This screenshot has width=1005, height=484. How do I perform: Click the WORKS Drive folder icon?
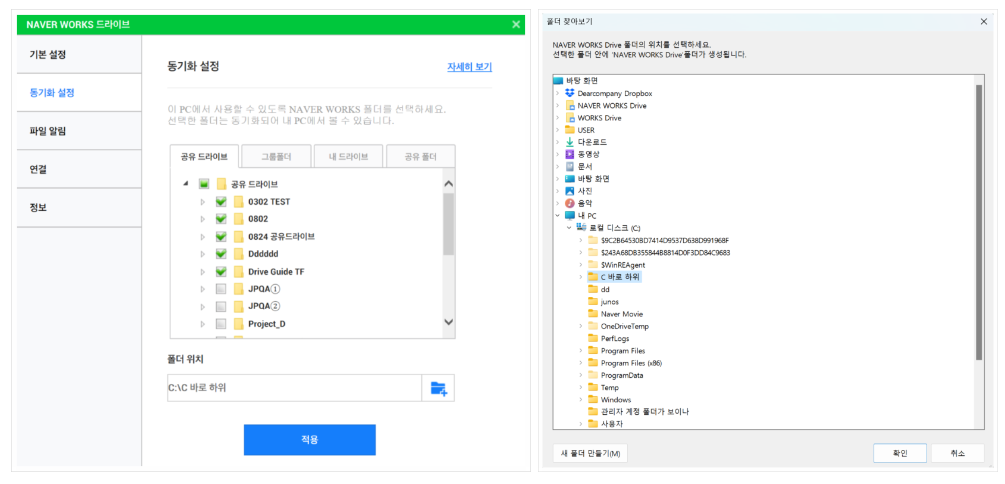point(570,118)
